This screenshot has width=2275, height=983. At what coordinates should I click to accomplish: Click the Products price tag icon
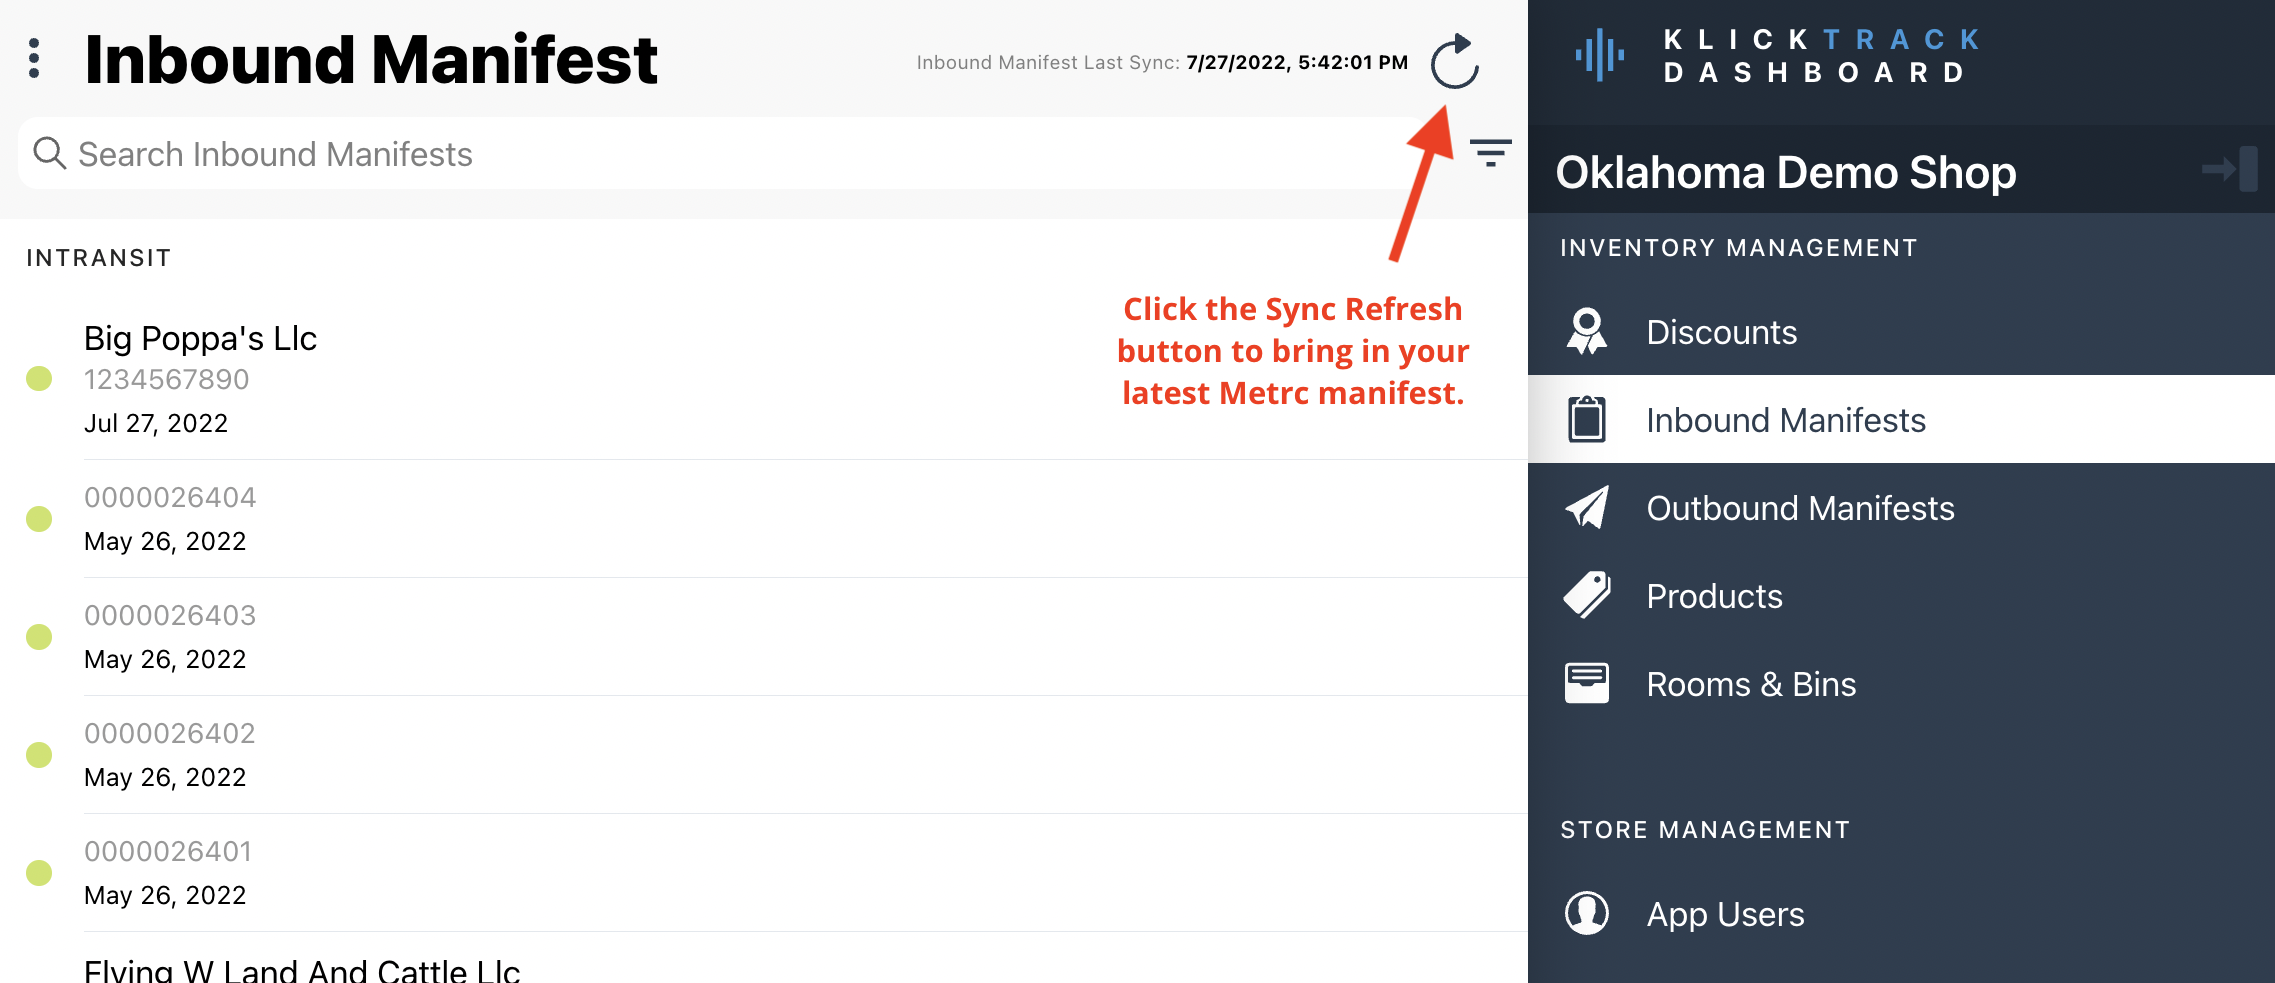(1587, 596)
